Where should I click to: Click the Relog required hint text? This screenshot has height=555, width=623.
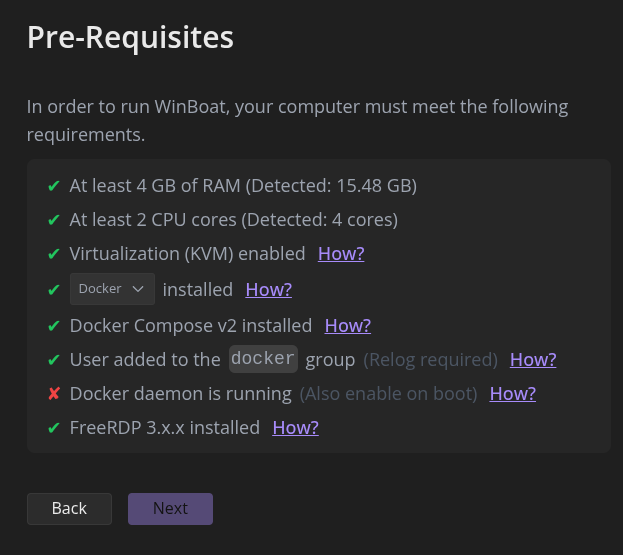tap(430, 359)
